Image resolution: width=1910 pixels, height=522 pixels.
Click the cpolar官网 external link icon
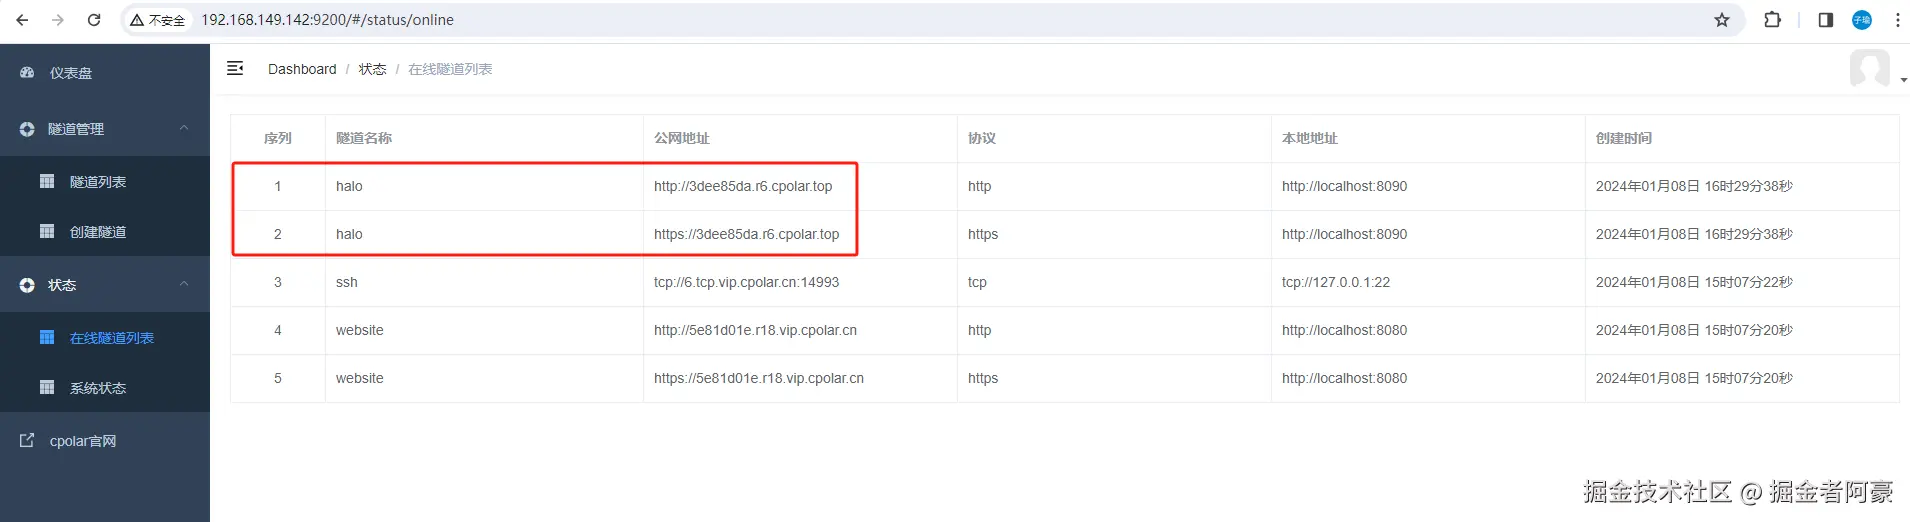27,440
